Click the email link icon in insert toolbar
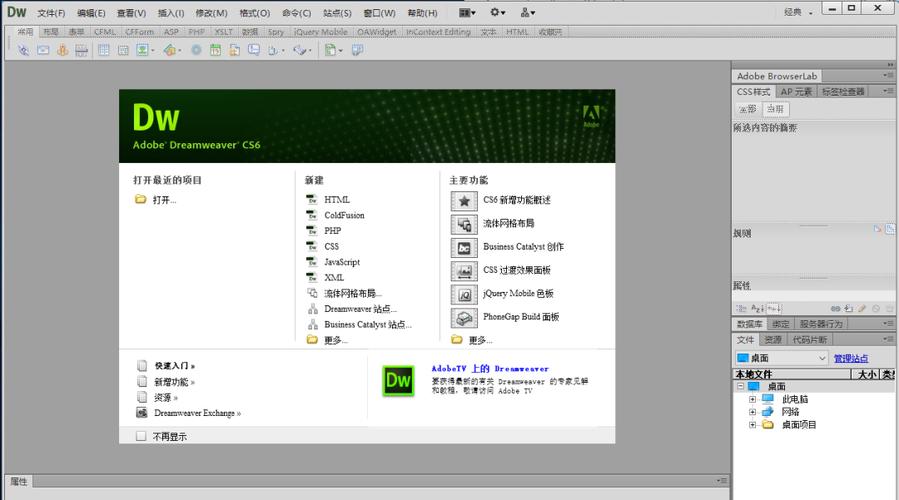The image size is (899, 500). click(44, 50)
